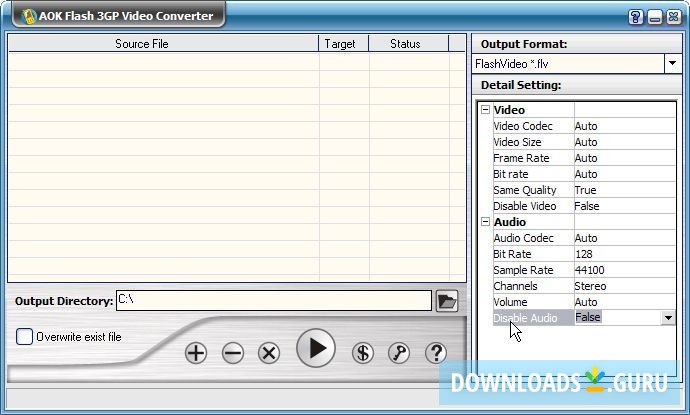Screen dimensions: 690x415
Task: Click the Output Directory path field
Action: (x=274, y=301)
